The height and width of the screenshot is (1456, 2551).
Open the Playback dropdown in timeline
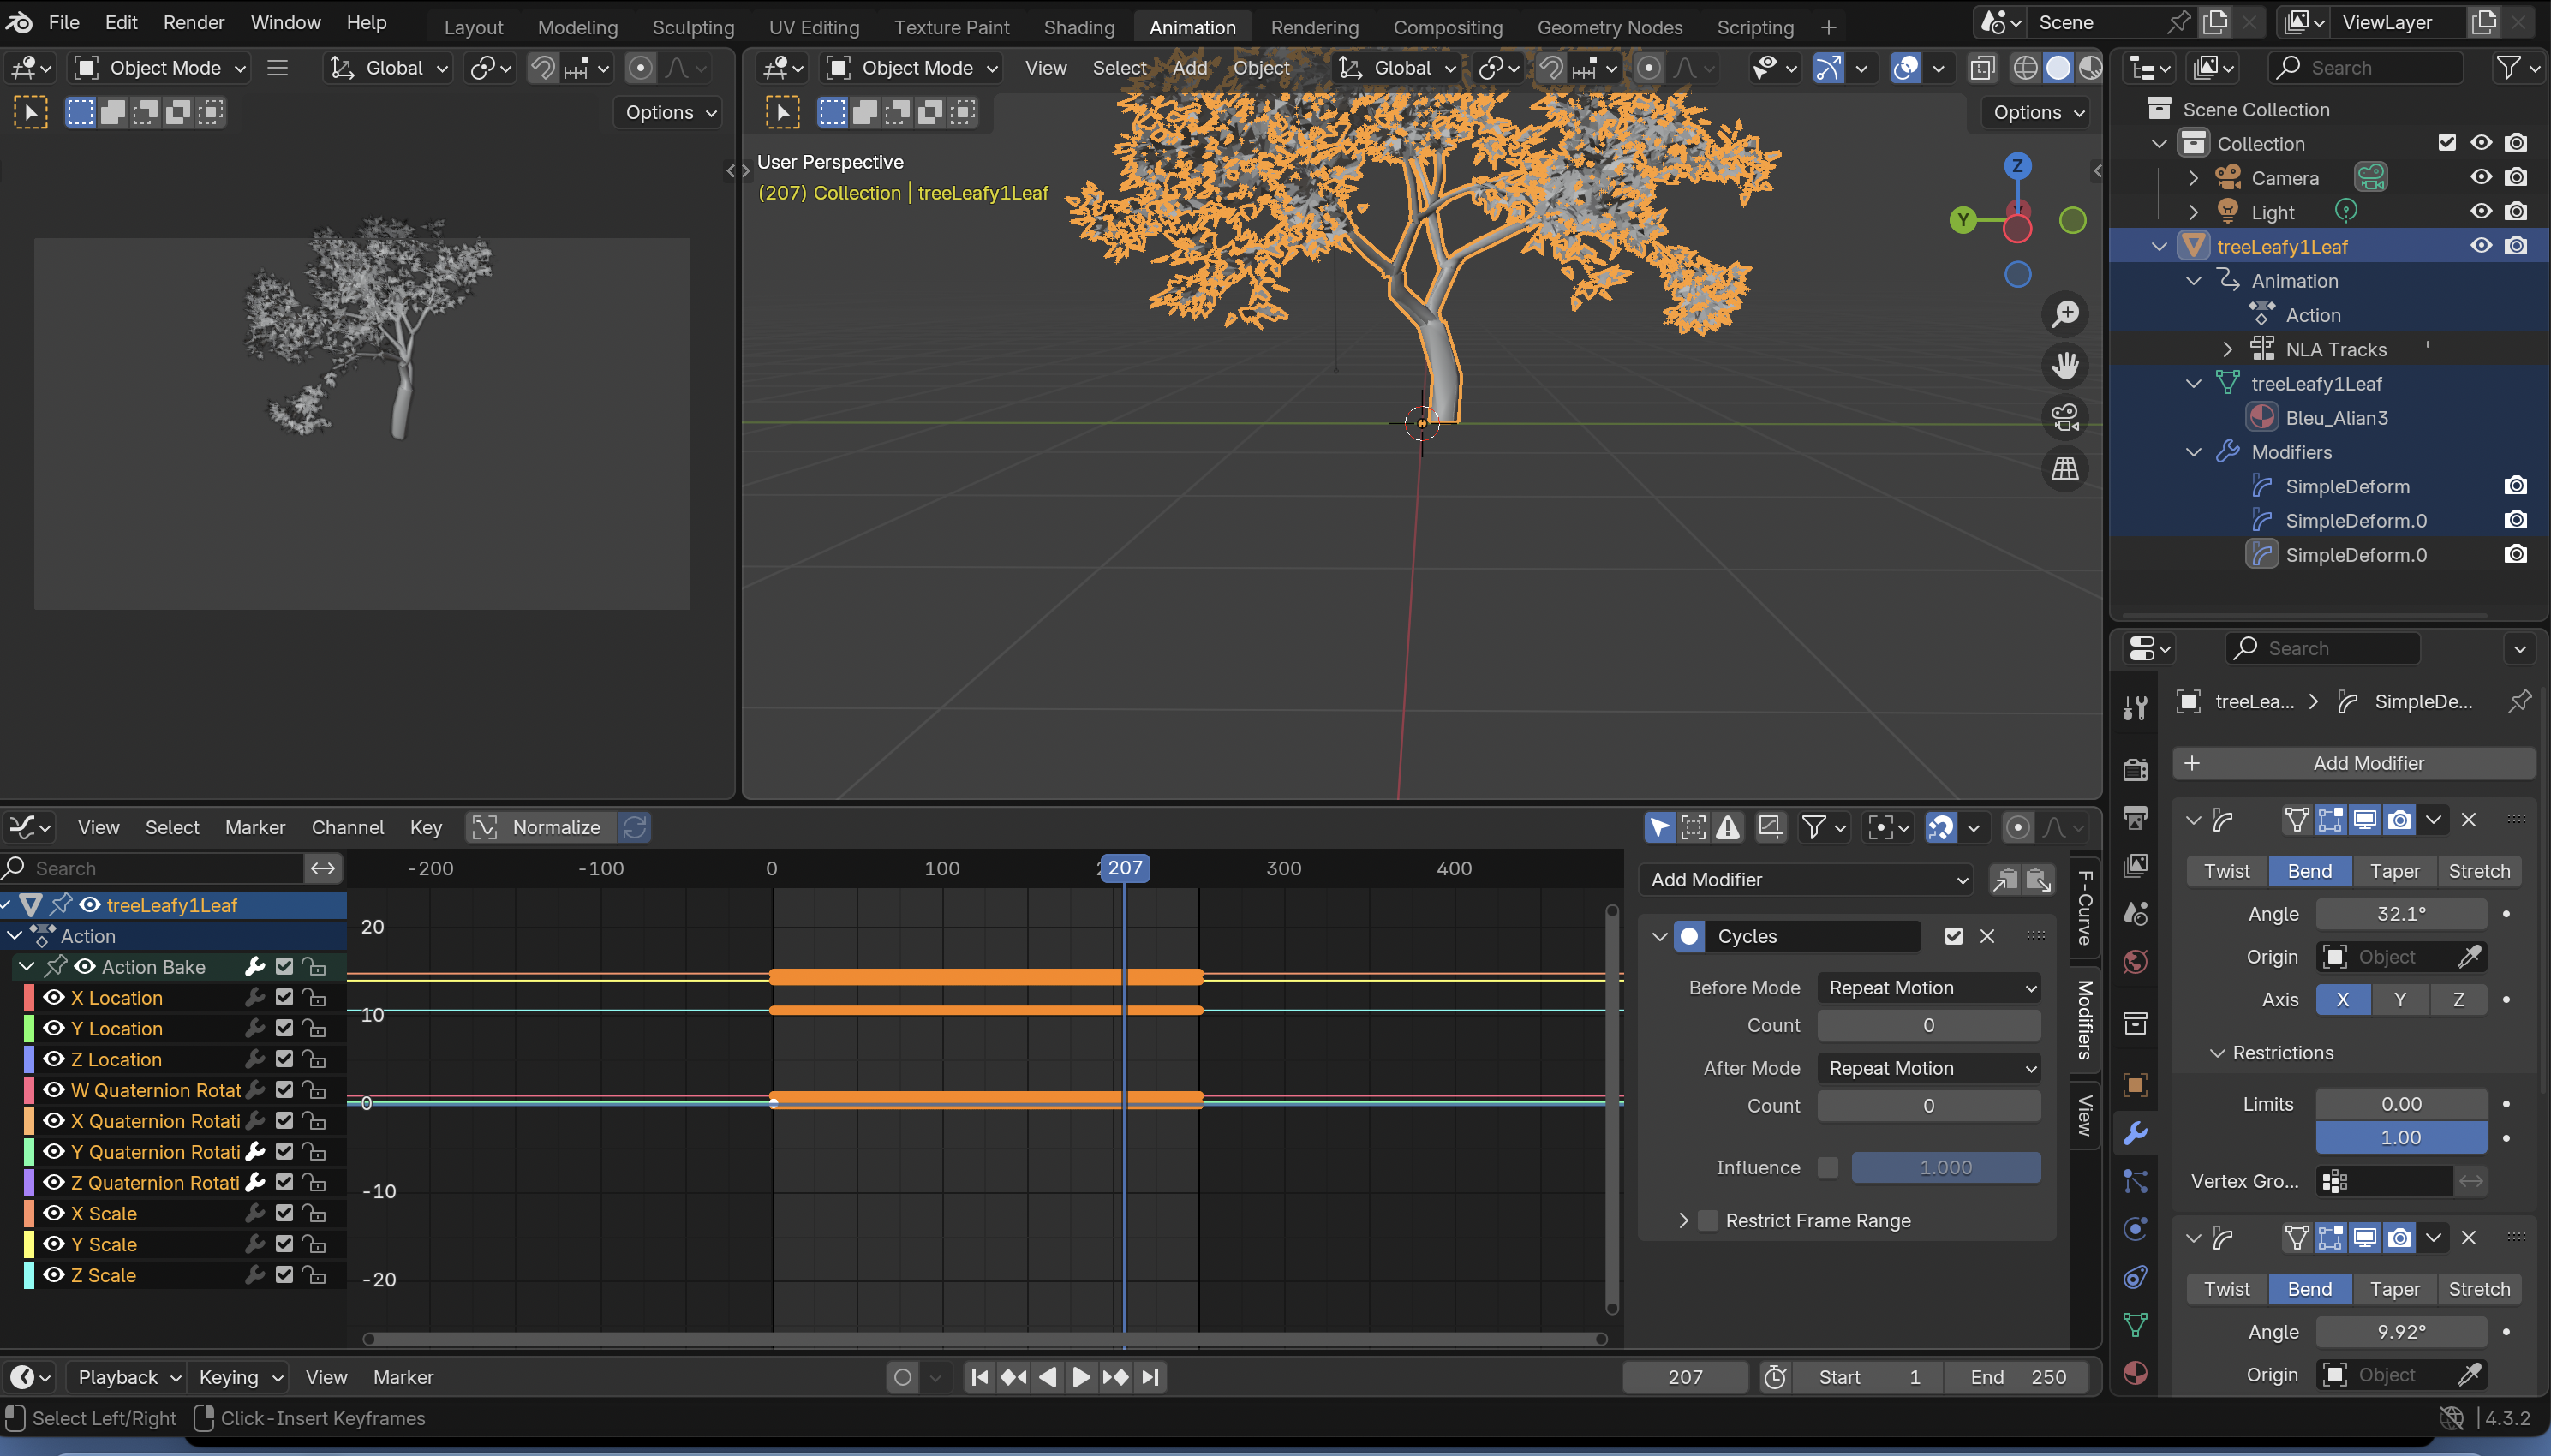[x=127, y=1377]
